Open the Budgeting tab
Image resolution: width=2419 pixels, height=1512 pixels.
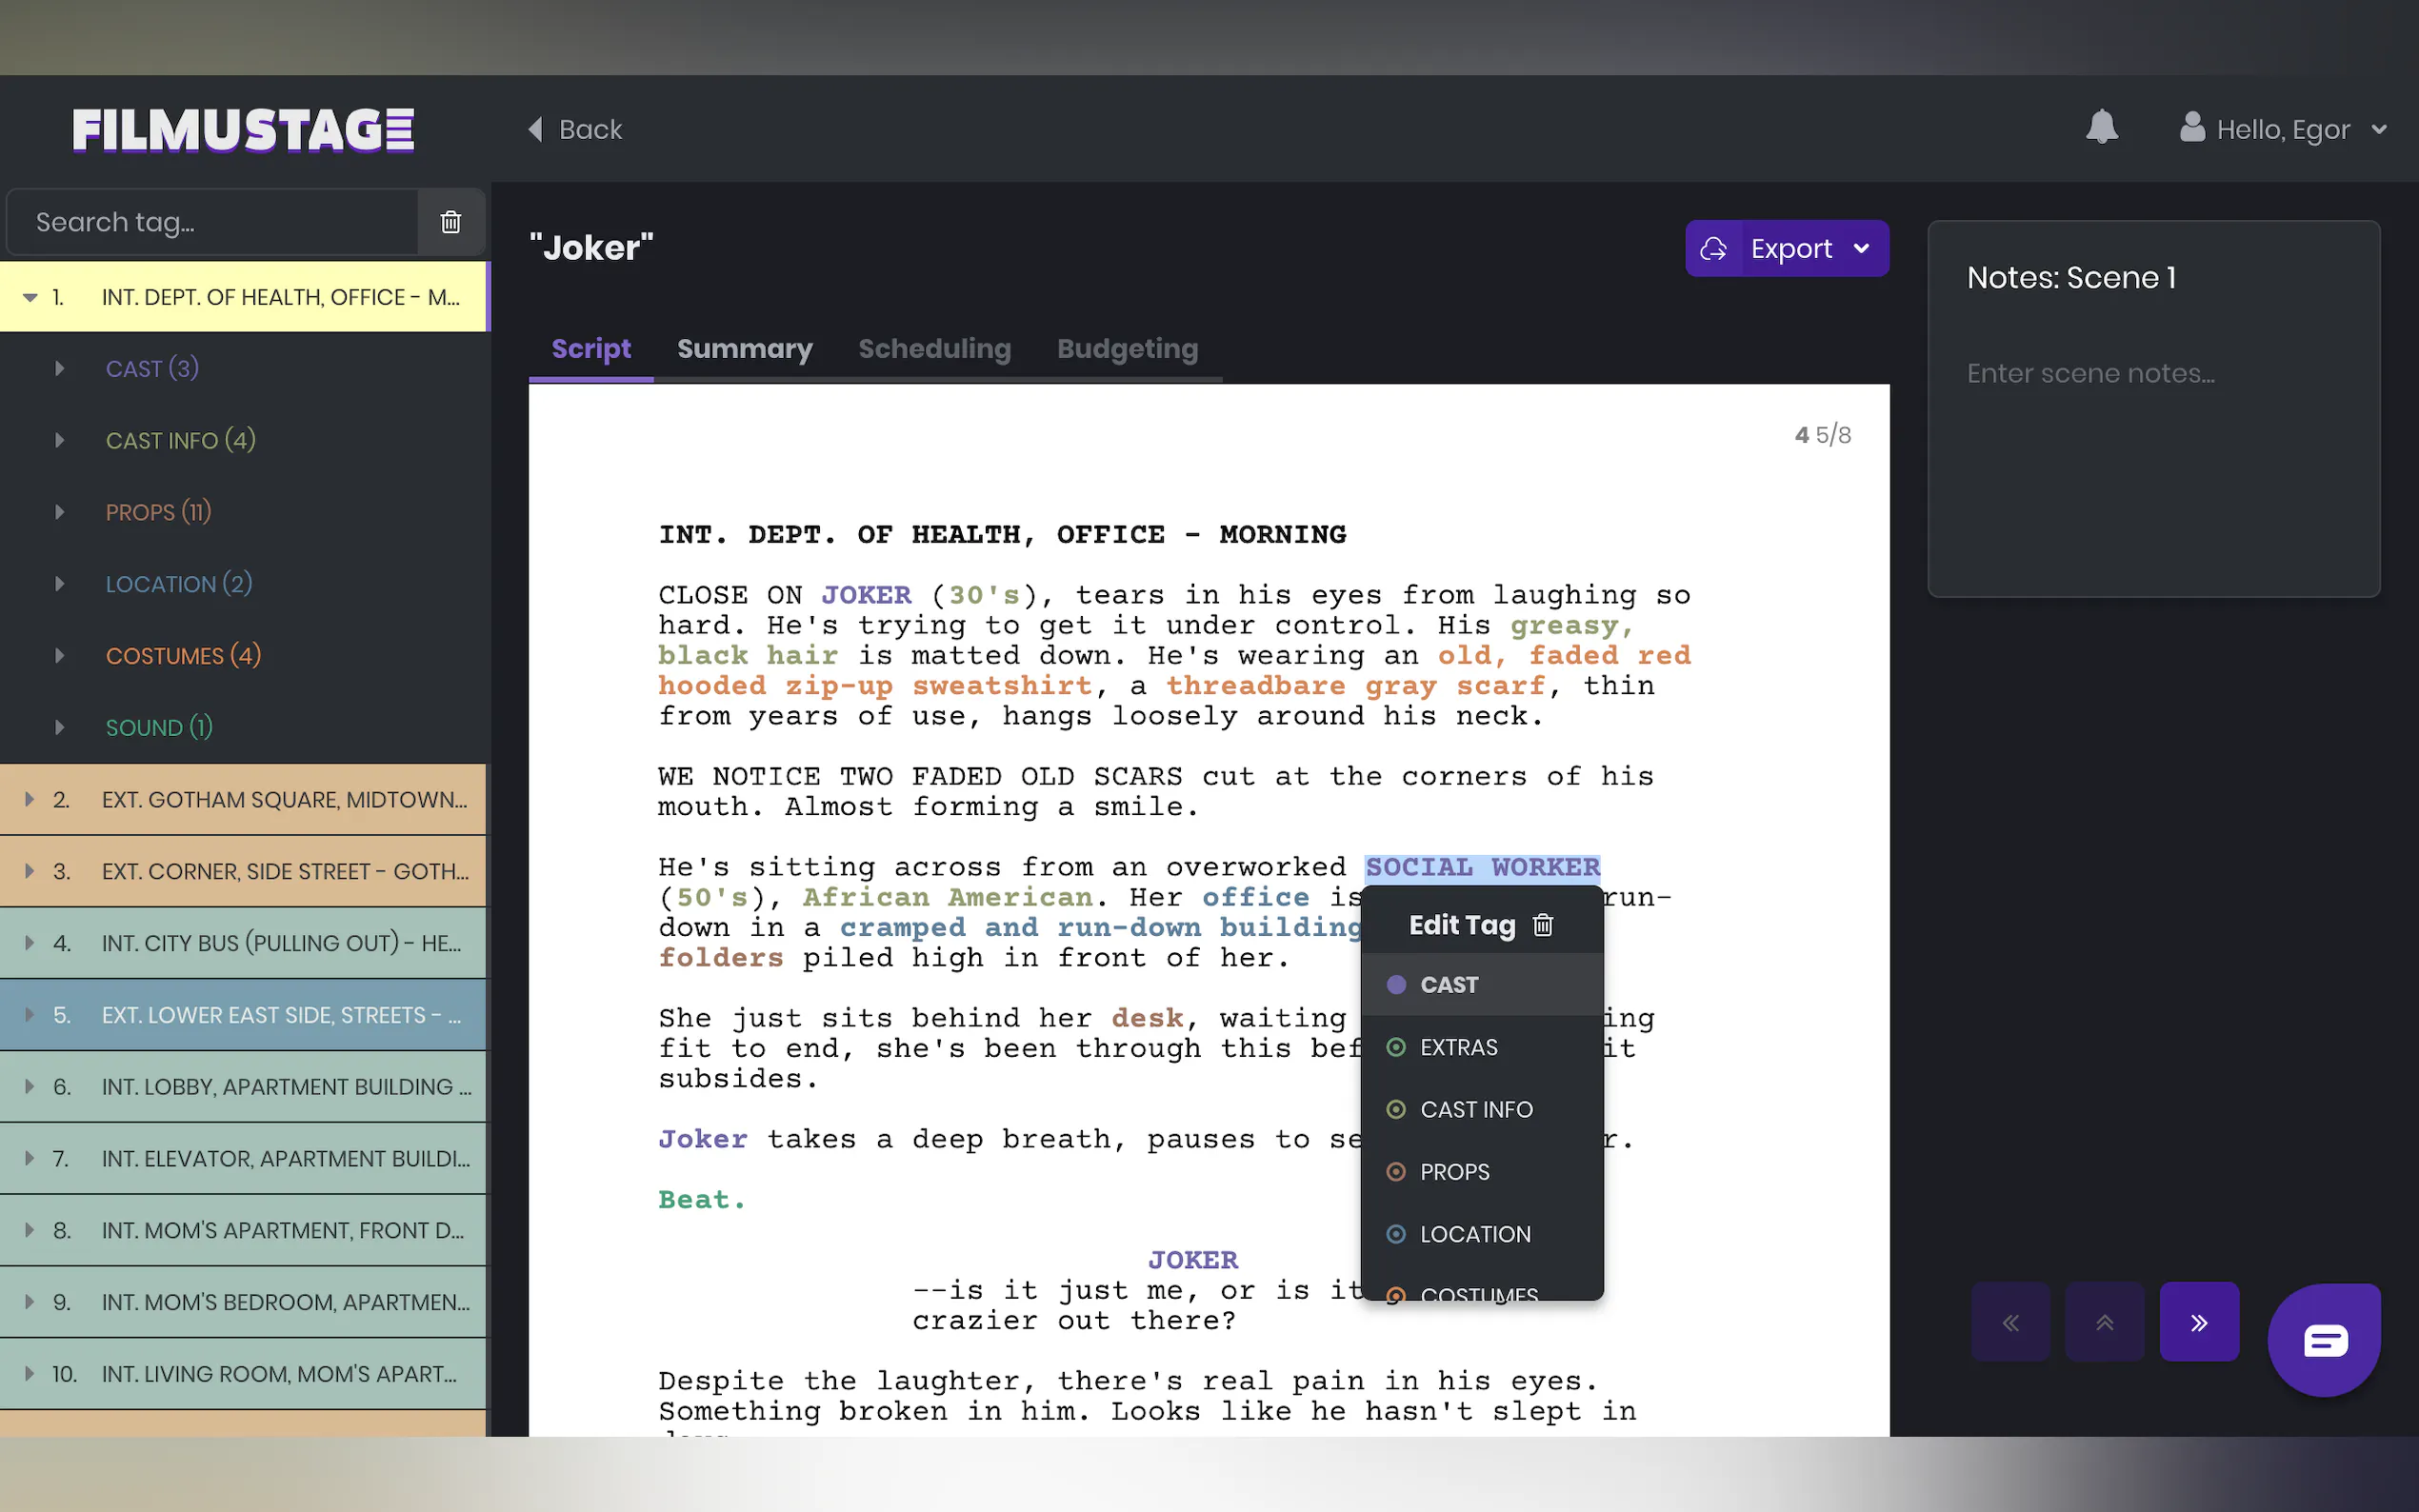click(1127, 348)
